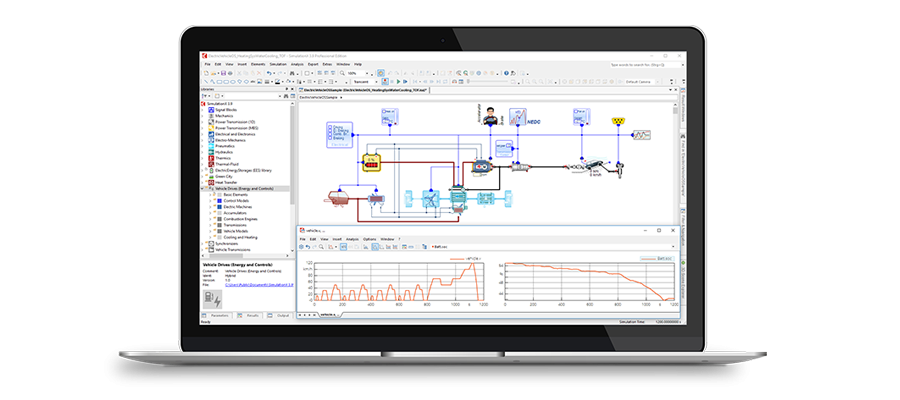900x400 pixels.
Task: Select the driver icon in the diagram
Action: [x=490, y=116]
